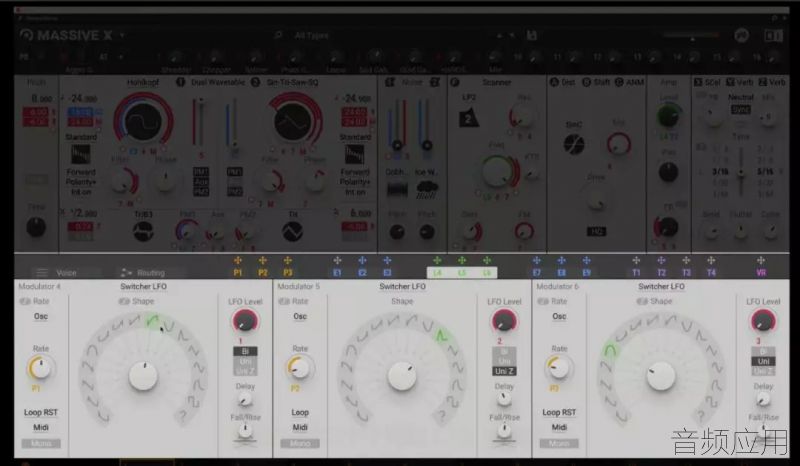The height and width of the screenshot is (466, 800).
Task: Open the Osc rate mode dropdown in Modulator 6
Action: click(x=559, y=316)
